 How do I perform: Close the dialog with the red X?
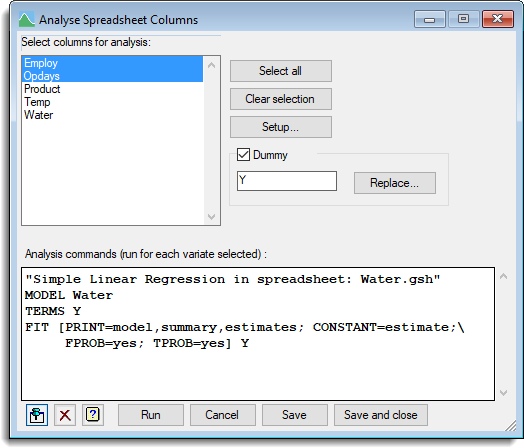point(498,19)
